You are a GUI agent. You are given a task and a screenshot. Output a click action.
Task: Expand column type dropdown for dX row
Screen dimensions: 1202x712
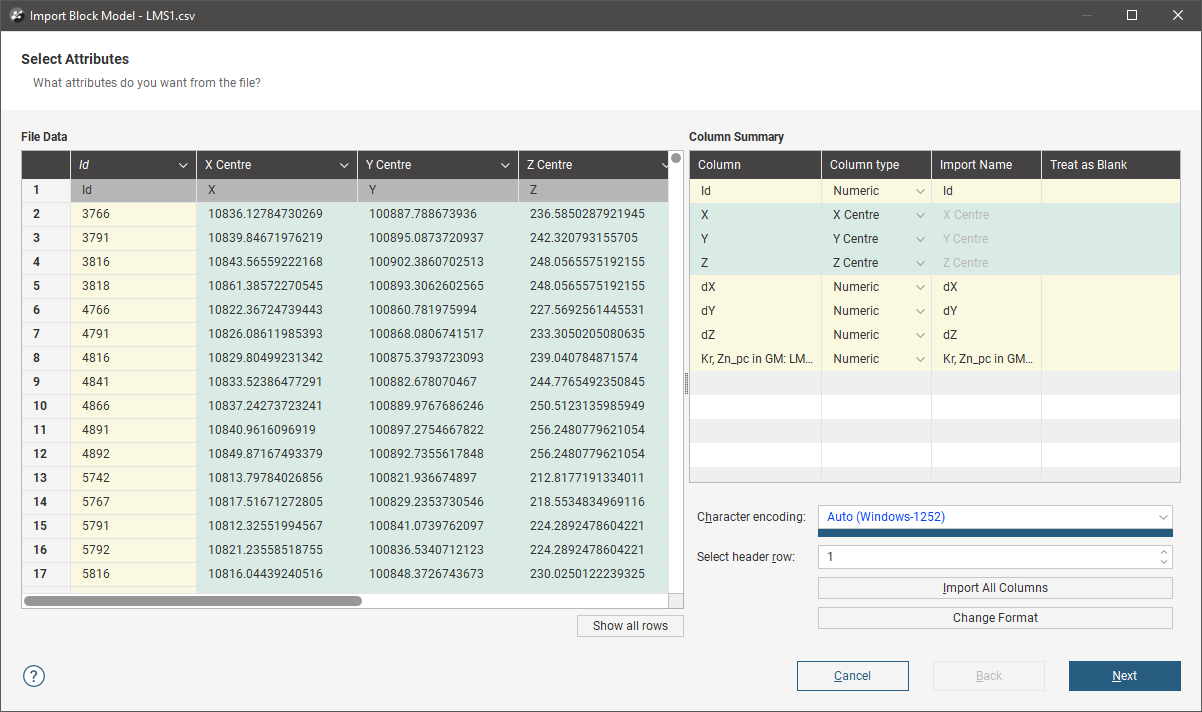tap(919, 287)
